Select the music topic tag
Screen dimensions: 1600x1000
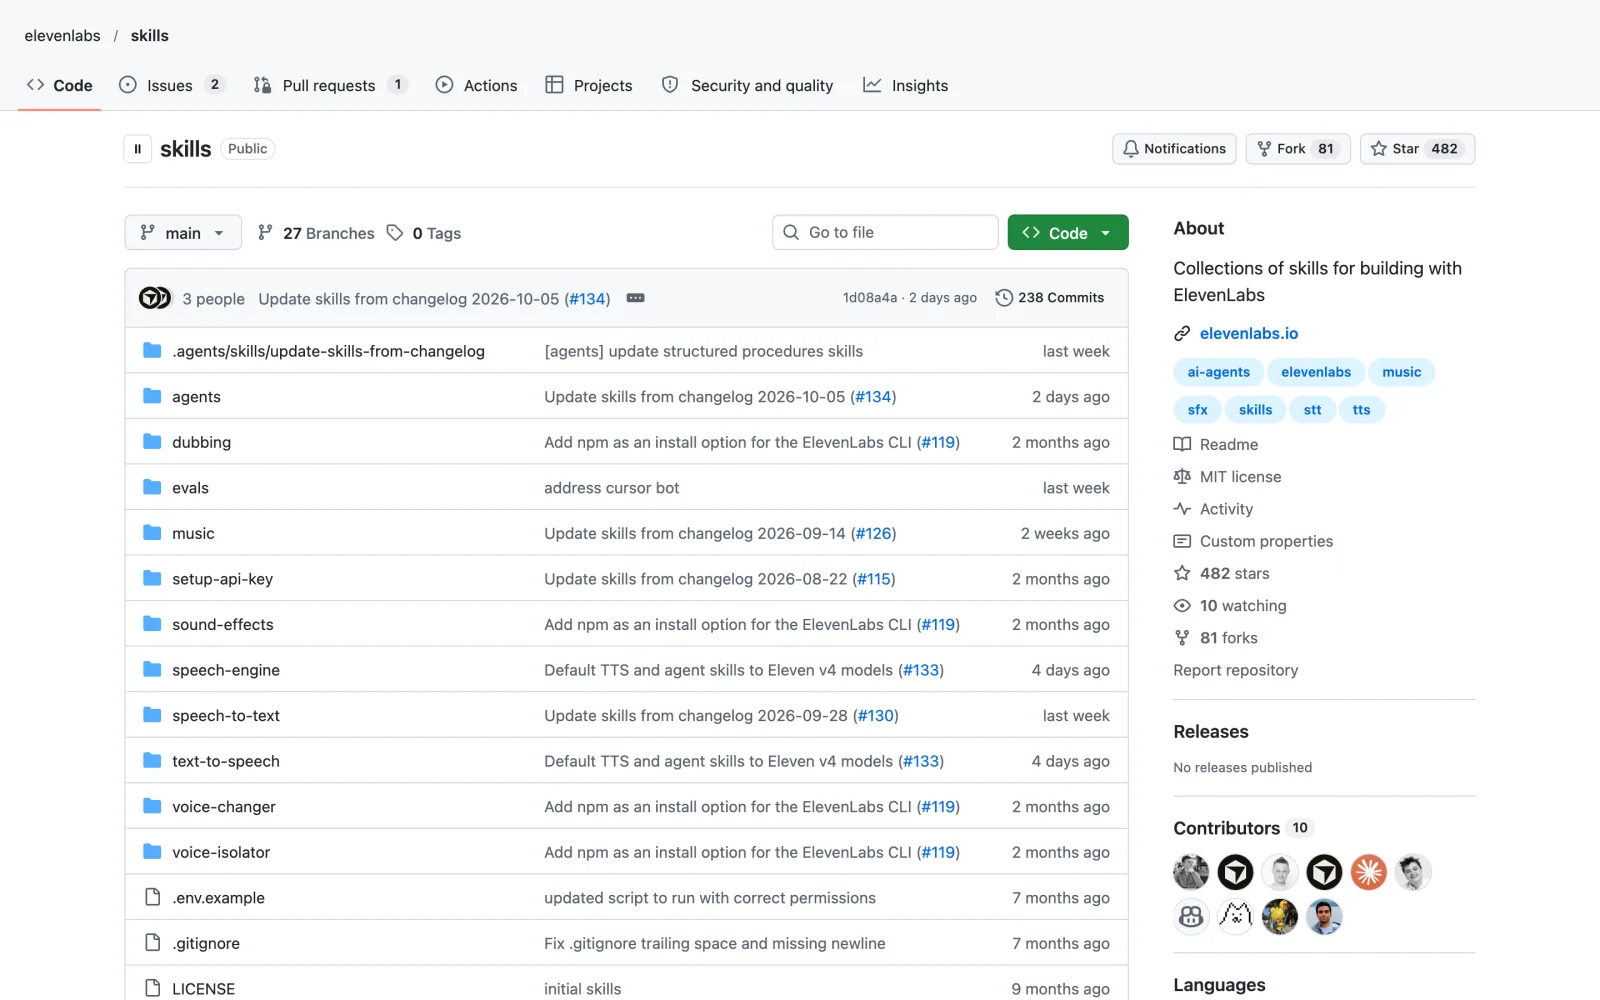[1401, 372]
